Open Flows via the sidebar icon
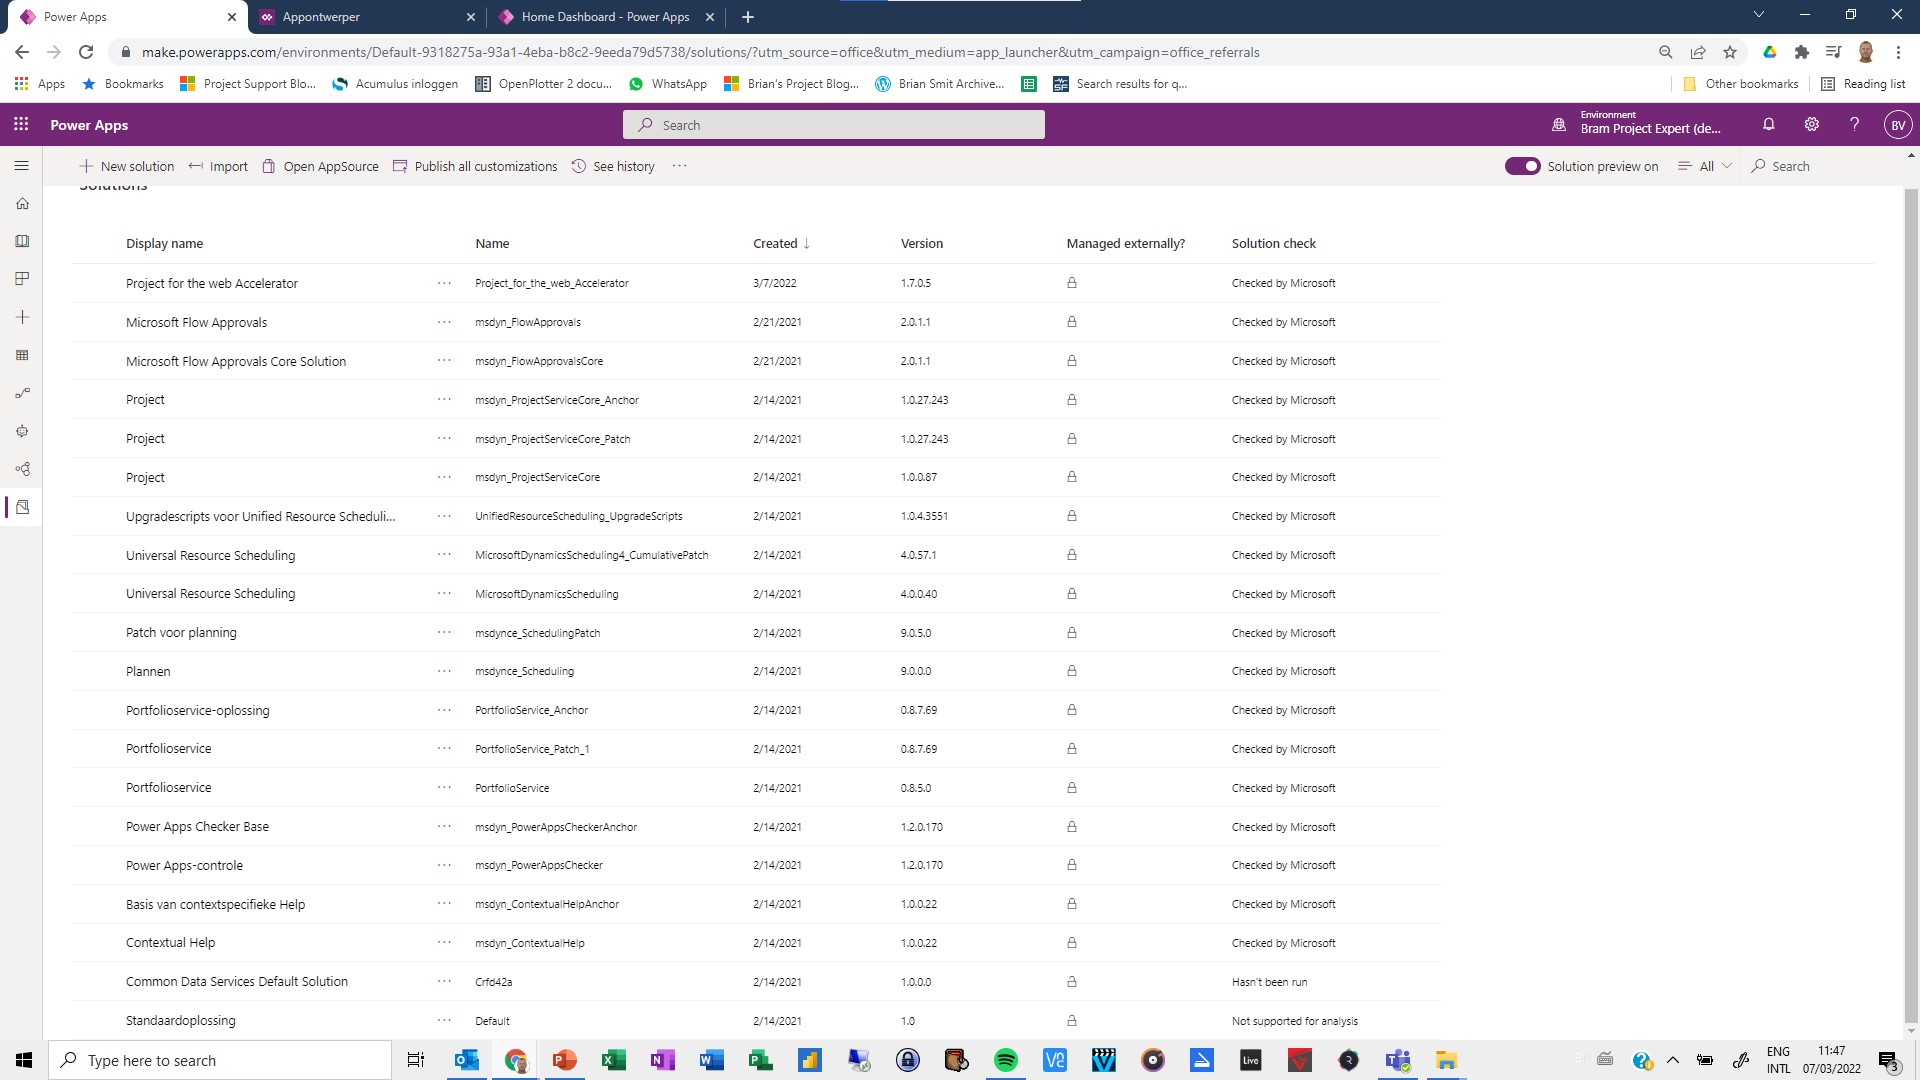1920x1080 pixels. pyautogui.click(x=22, y=393)
